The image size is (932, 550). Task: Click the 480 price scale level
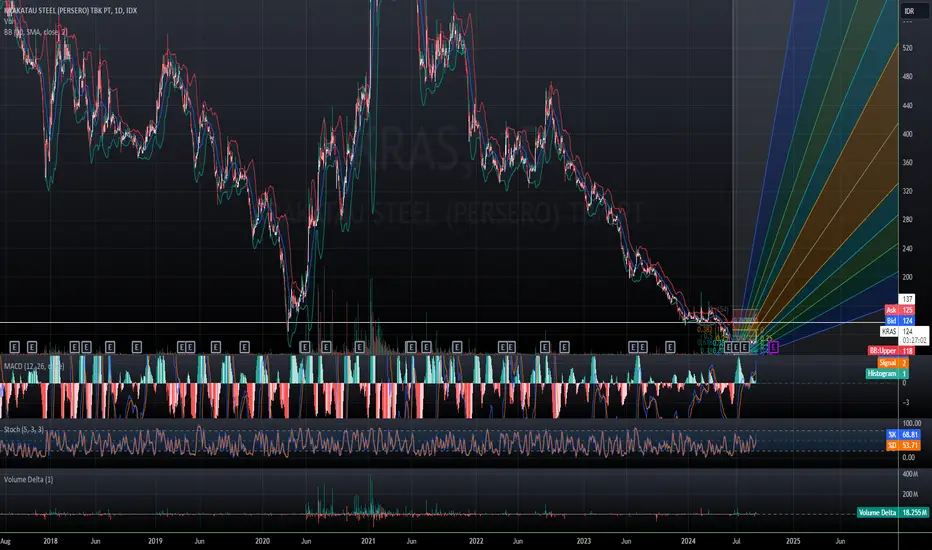coord(907,77)
